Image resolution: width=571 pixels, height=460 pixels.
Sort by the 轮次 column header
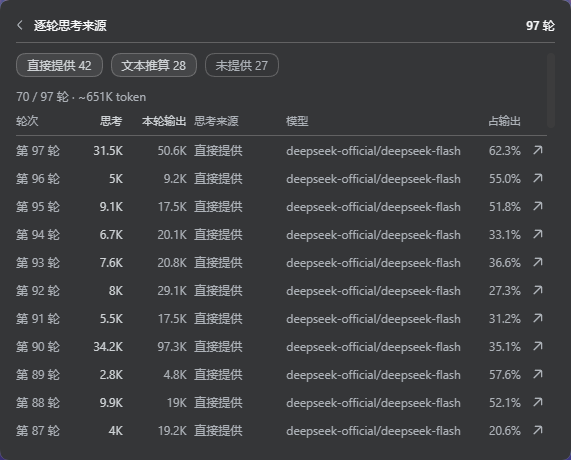click(x=27, y=121)
